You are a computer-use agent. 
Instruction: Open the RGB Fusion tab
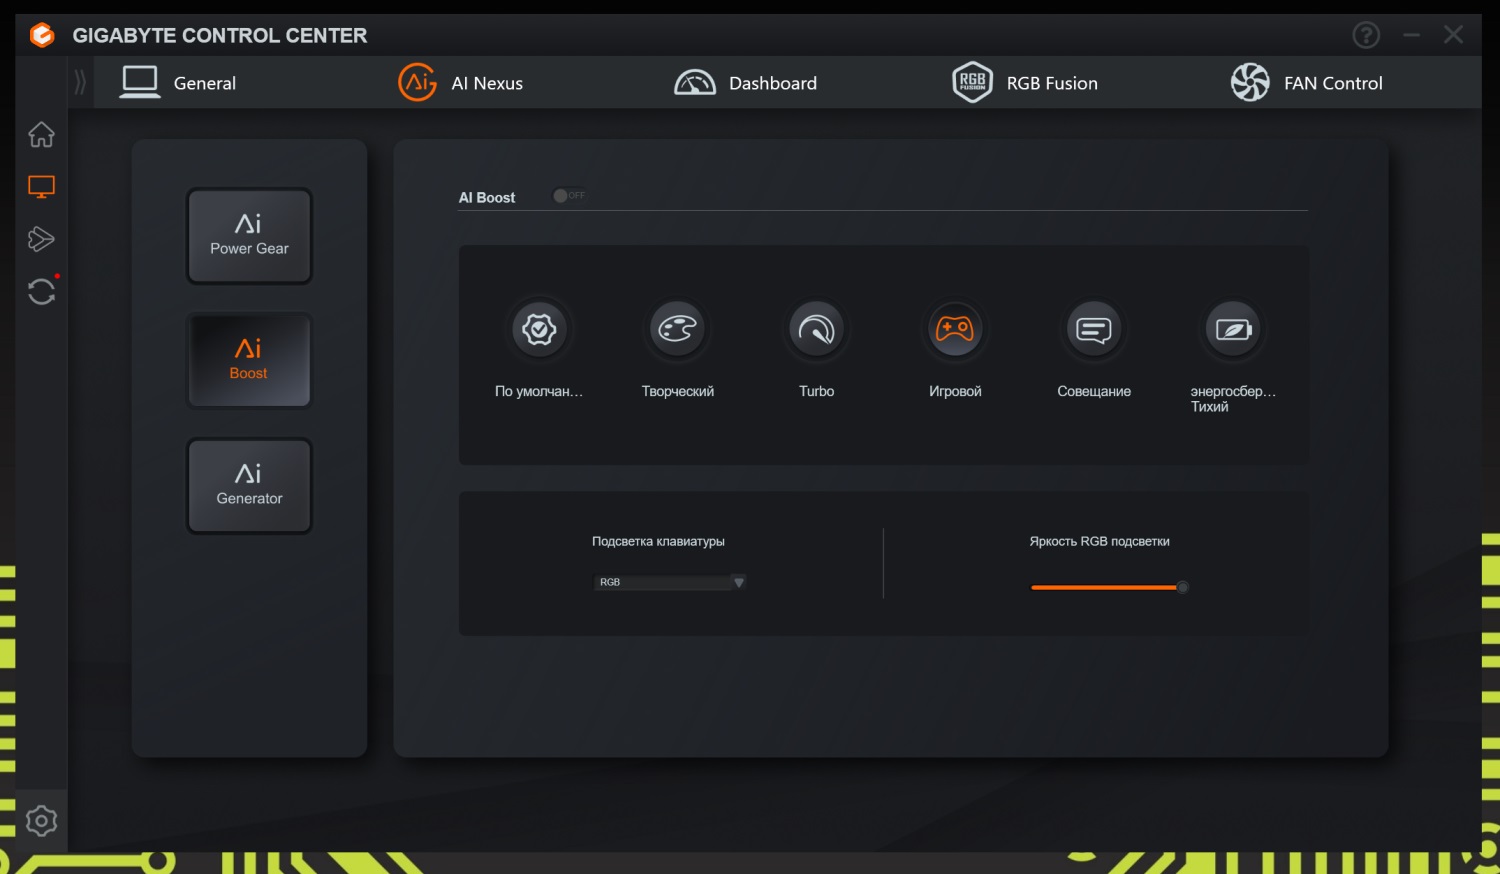(x=1025, y=83)
